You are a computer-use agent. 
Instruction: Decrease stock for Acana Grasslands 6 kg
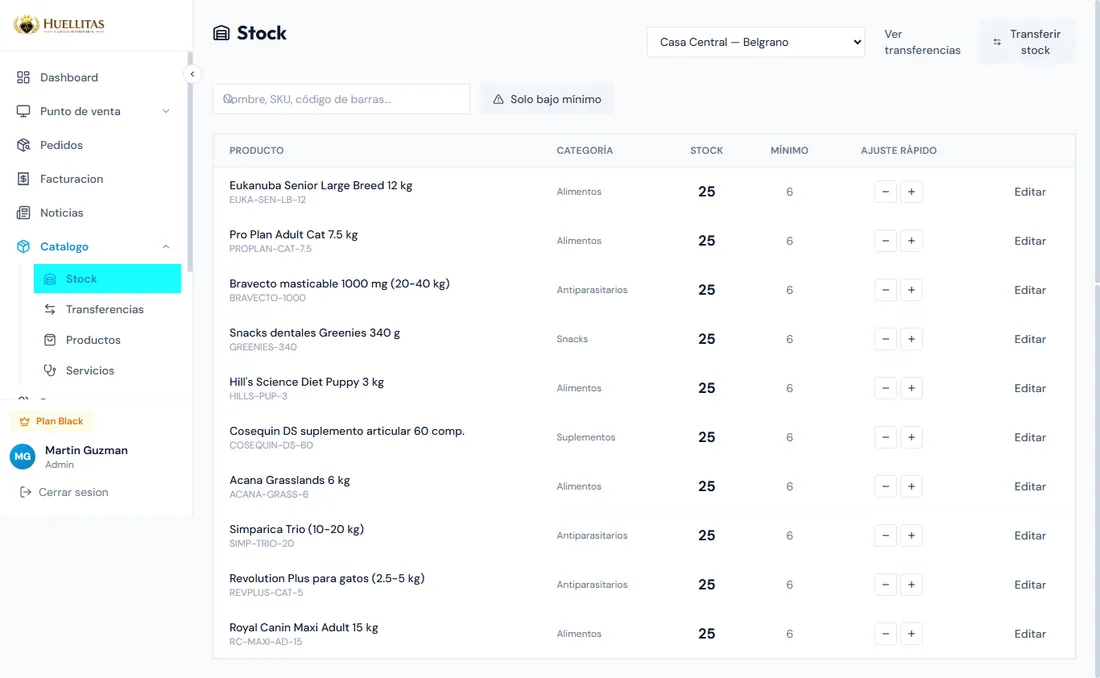point(885,486)
